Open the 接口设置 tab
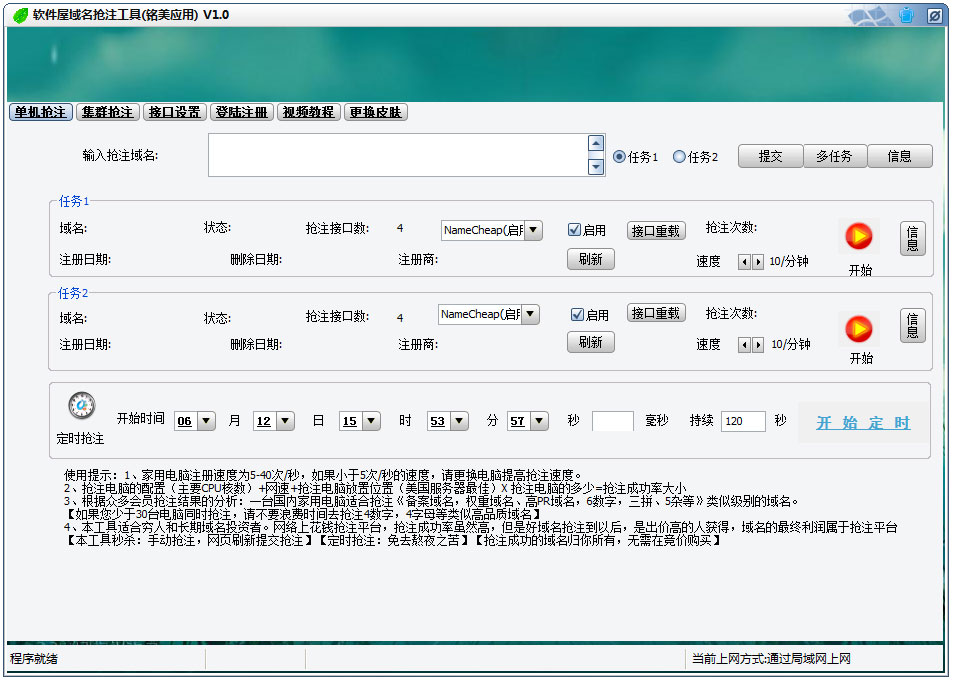The width and height of the screenshot is (953, 682). (174, 112)
